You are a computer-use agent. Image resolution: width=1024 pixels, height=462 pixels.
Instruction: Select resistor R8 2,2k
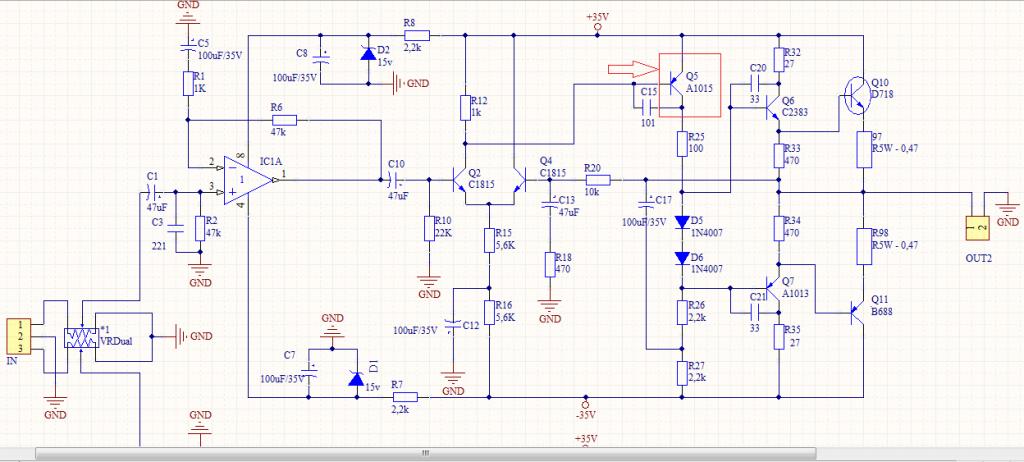417,36
